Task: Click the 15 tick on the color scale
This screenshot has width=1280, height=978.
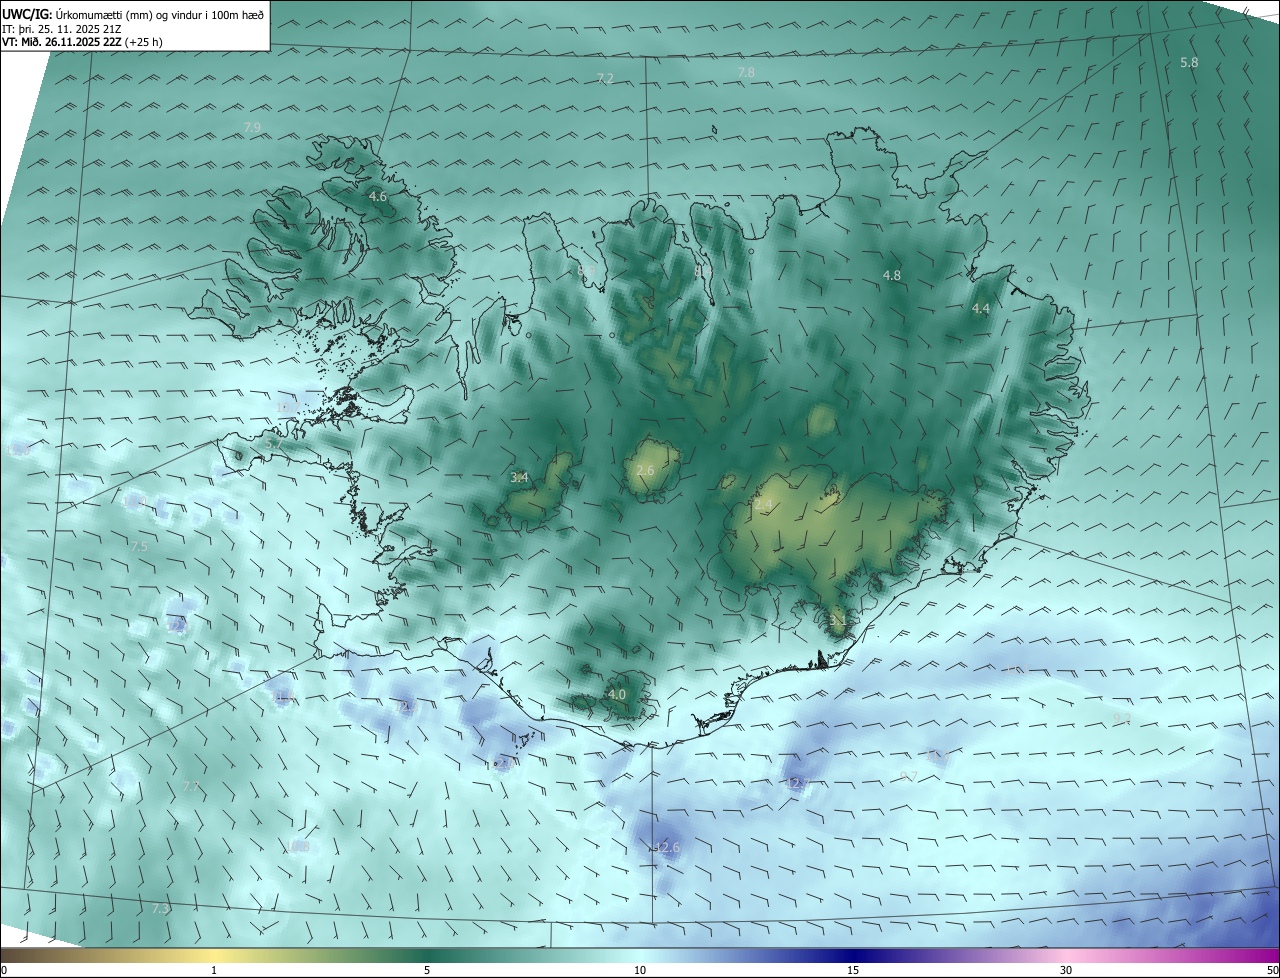Action: (x=853, y=970)
